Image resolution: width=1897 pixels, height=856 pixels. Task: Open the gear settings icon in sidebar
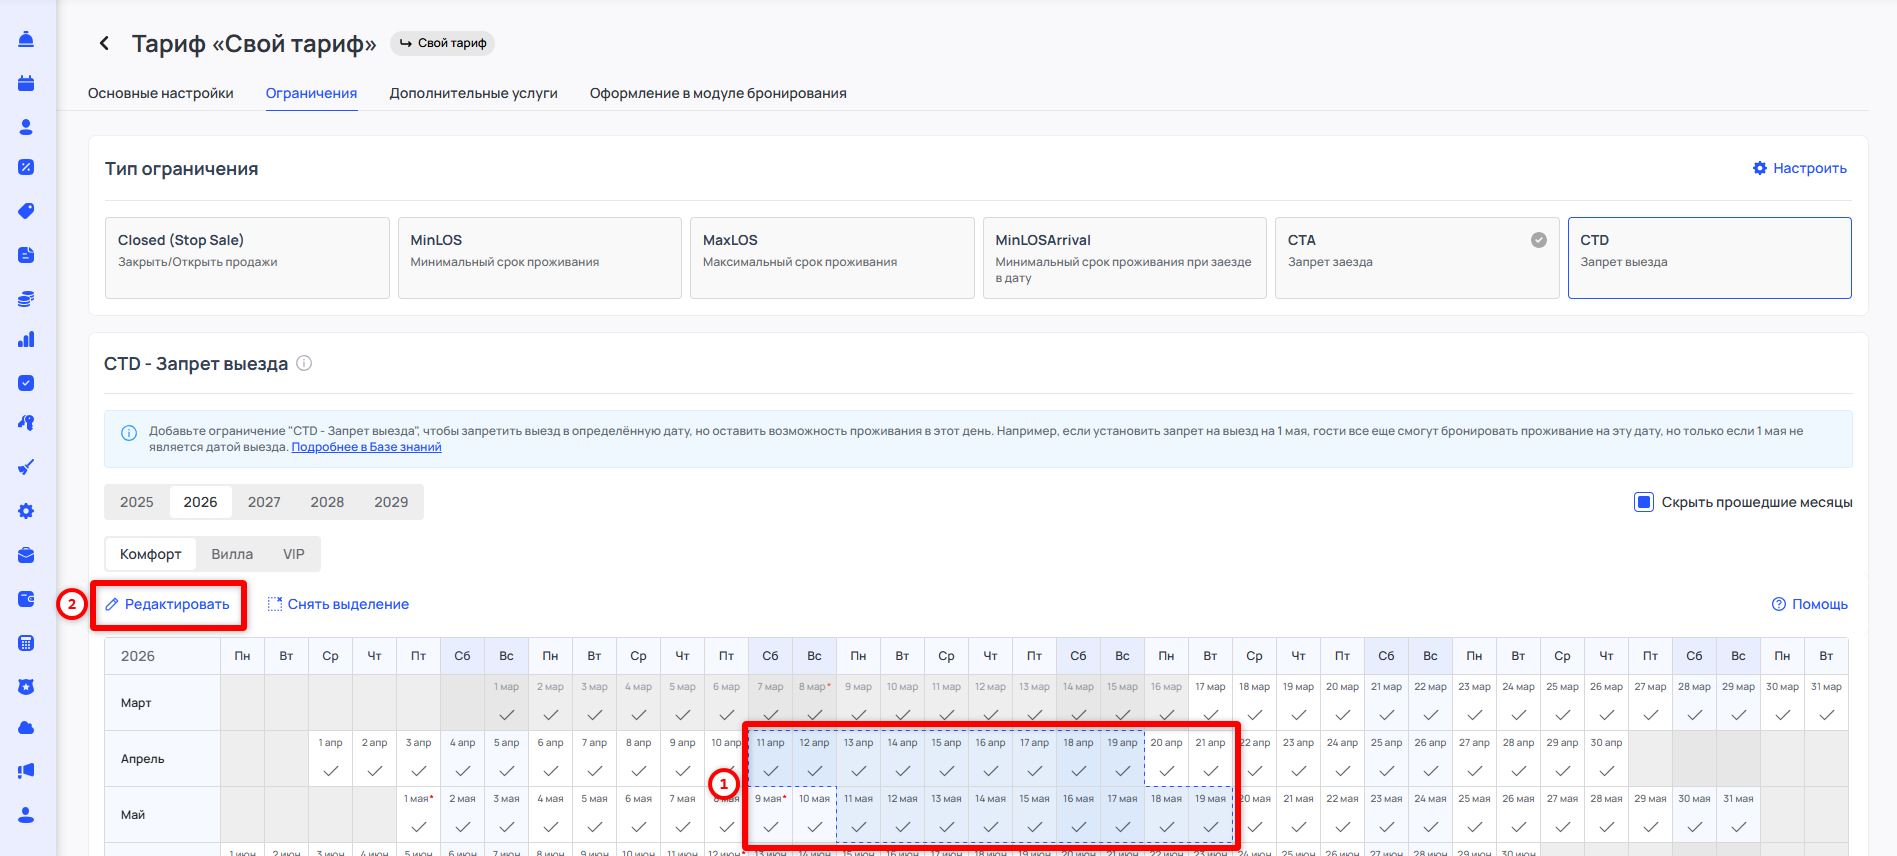coord(27,511)
